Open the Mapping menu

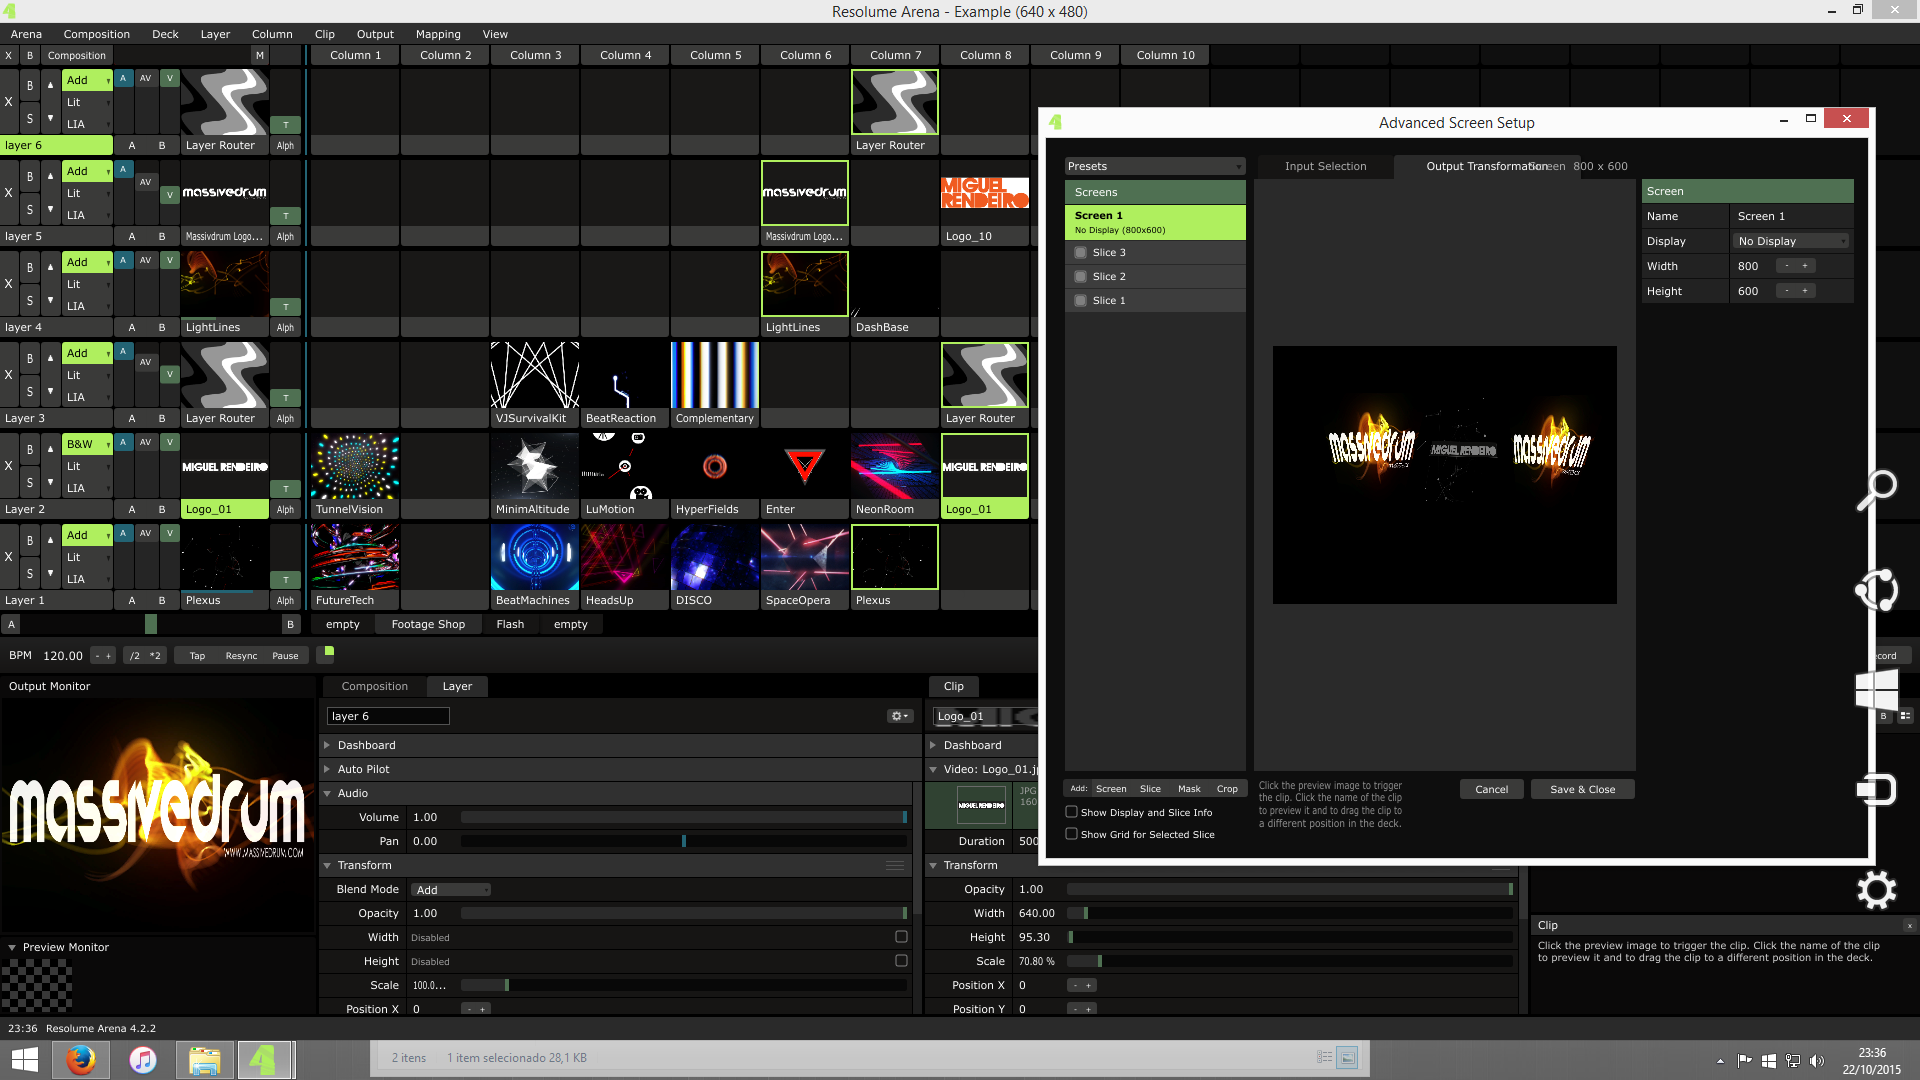tap(438, 34)
